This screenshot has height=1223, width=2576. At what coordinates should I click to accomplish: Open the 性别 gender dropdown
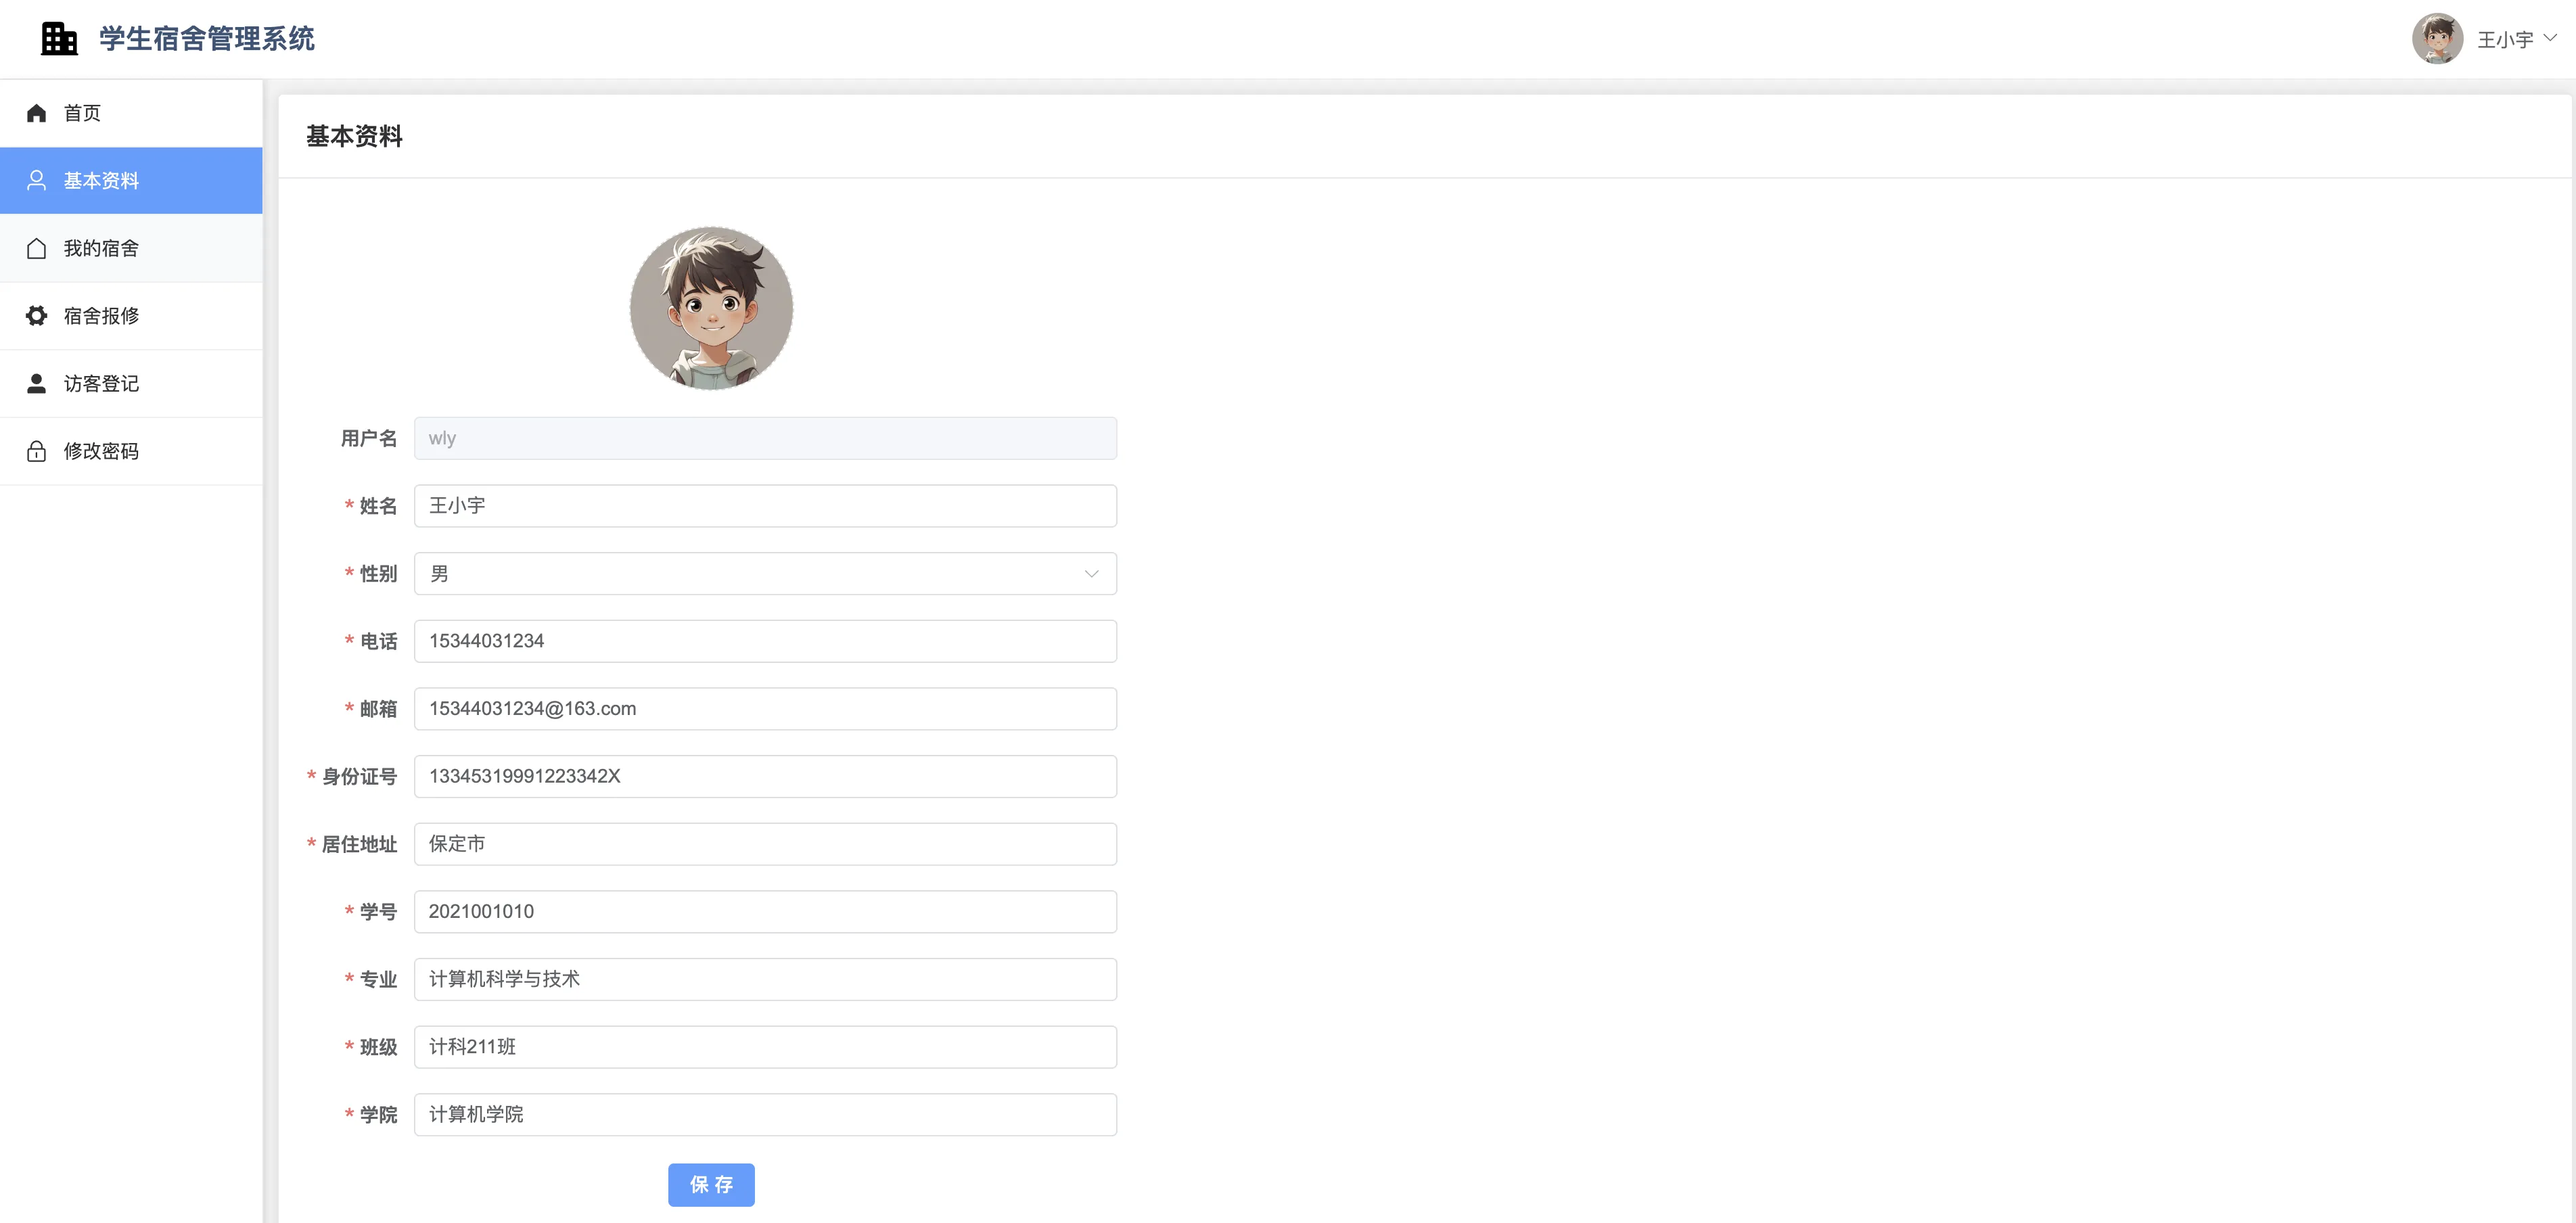tap(765, 574)
